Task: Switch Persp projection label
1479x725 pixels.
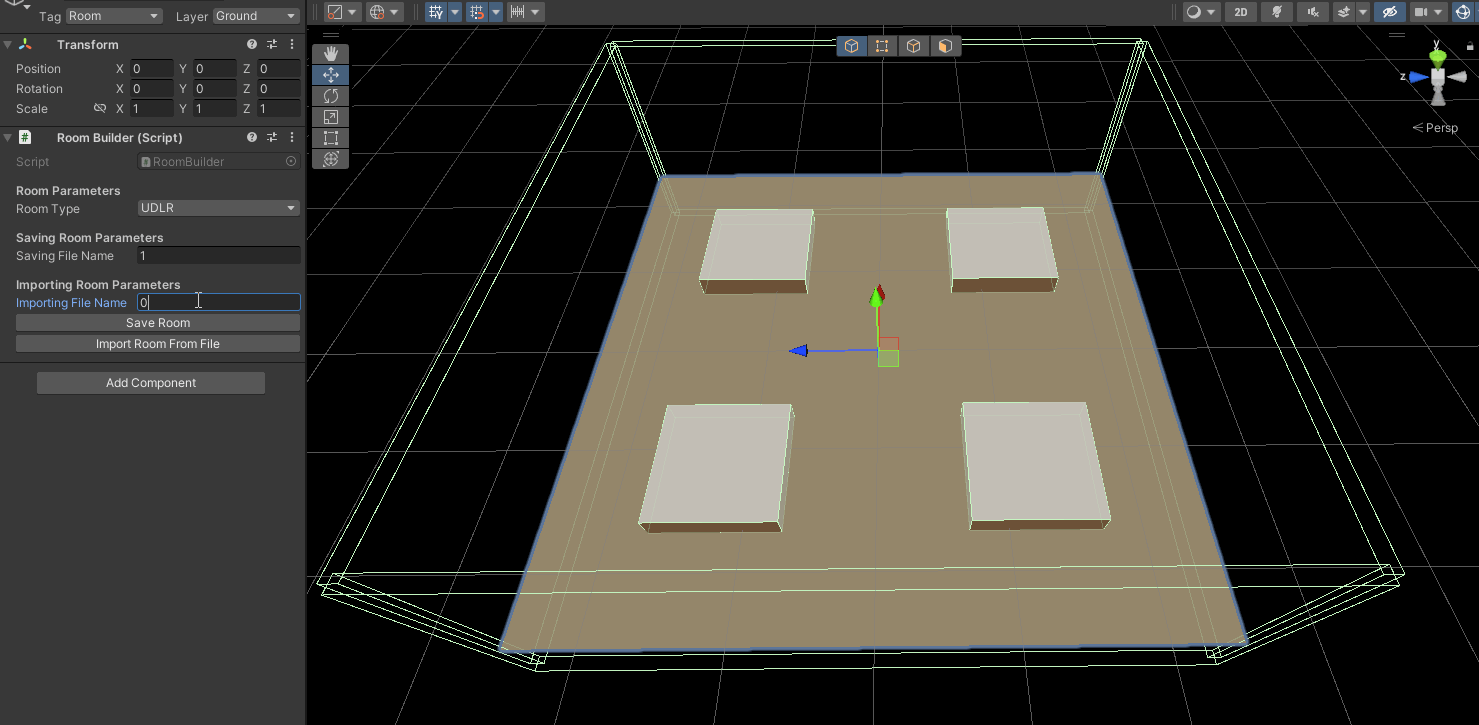Action: (1435, 128)
